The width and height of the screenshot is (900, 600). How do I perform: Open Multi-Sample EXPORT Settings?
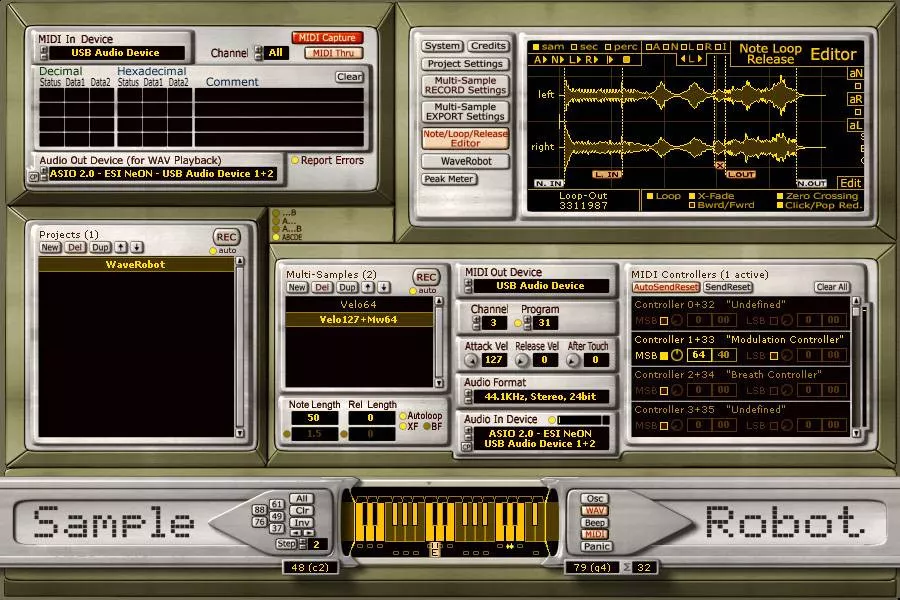tap(465, 111)
